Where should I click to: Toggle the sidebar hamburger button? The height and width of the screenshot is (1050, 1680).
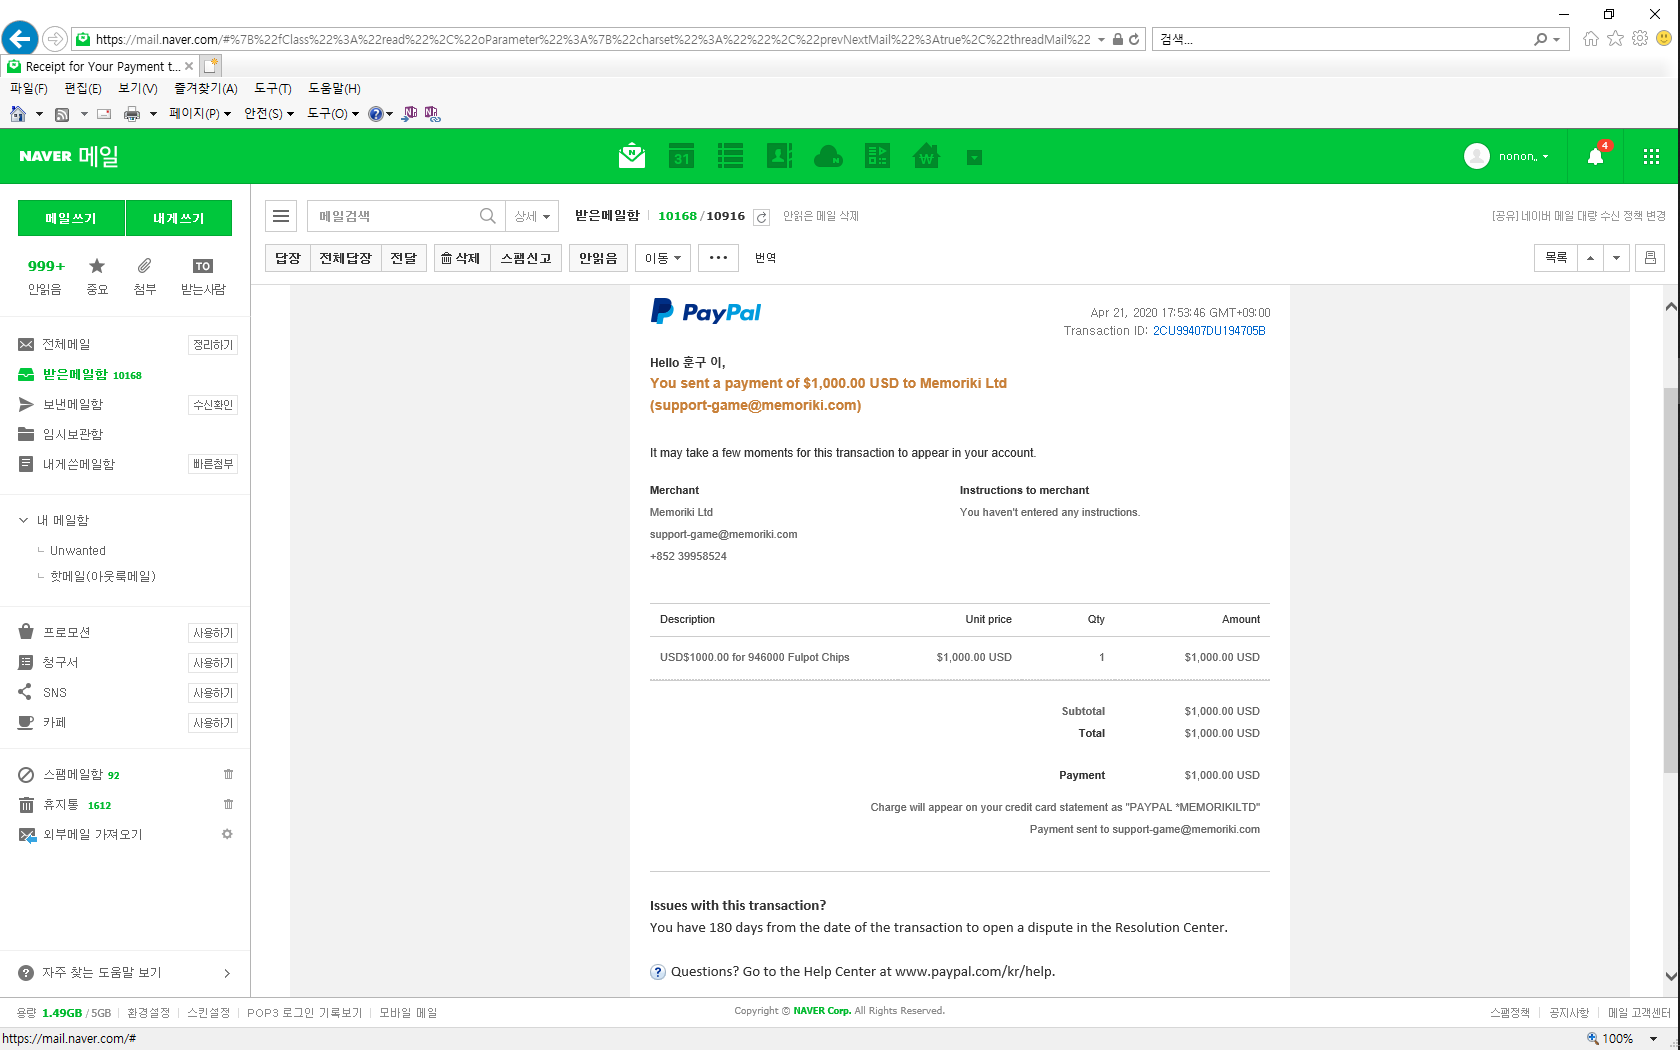[281, 216]
